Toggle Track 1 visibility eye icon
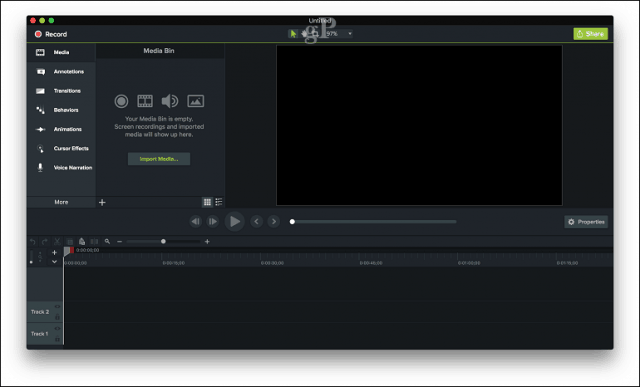Viewport: 640px width, 387px height. point(58,329)
